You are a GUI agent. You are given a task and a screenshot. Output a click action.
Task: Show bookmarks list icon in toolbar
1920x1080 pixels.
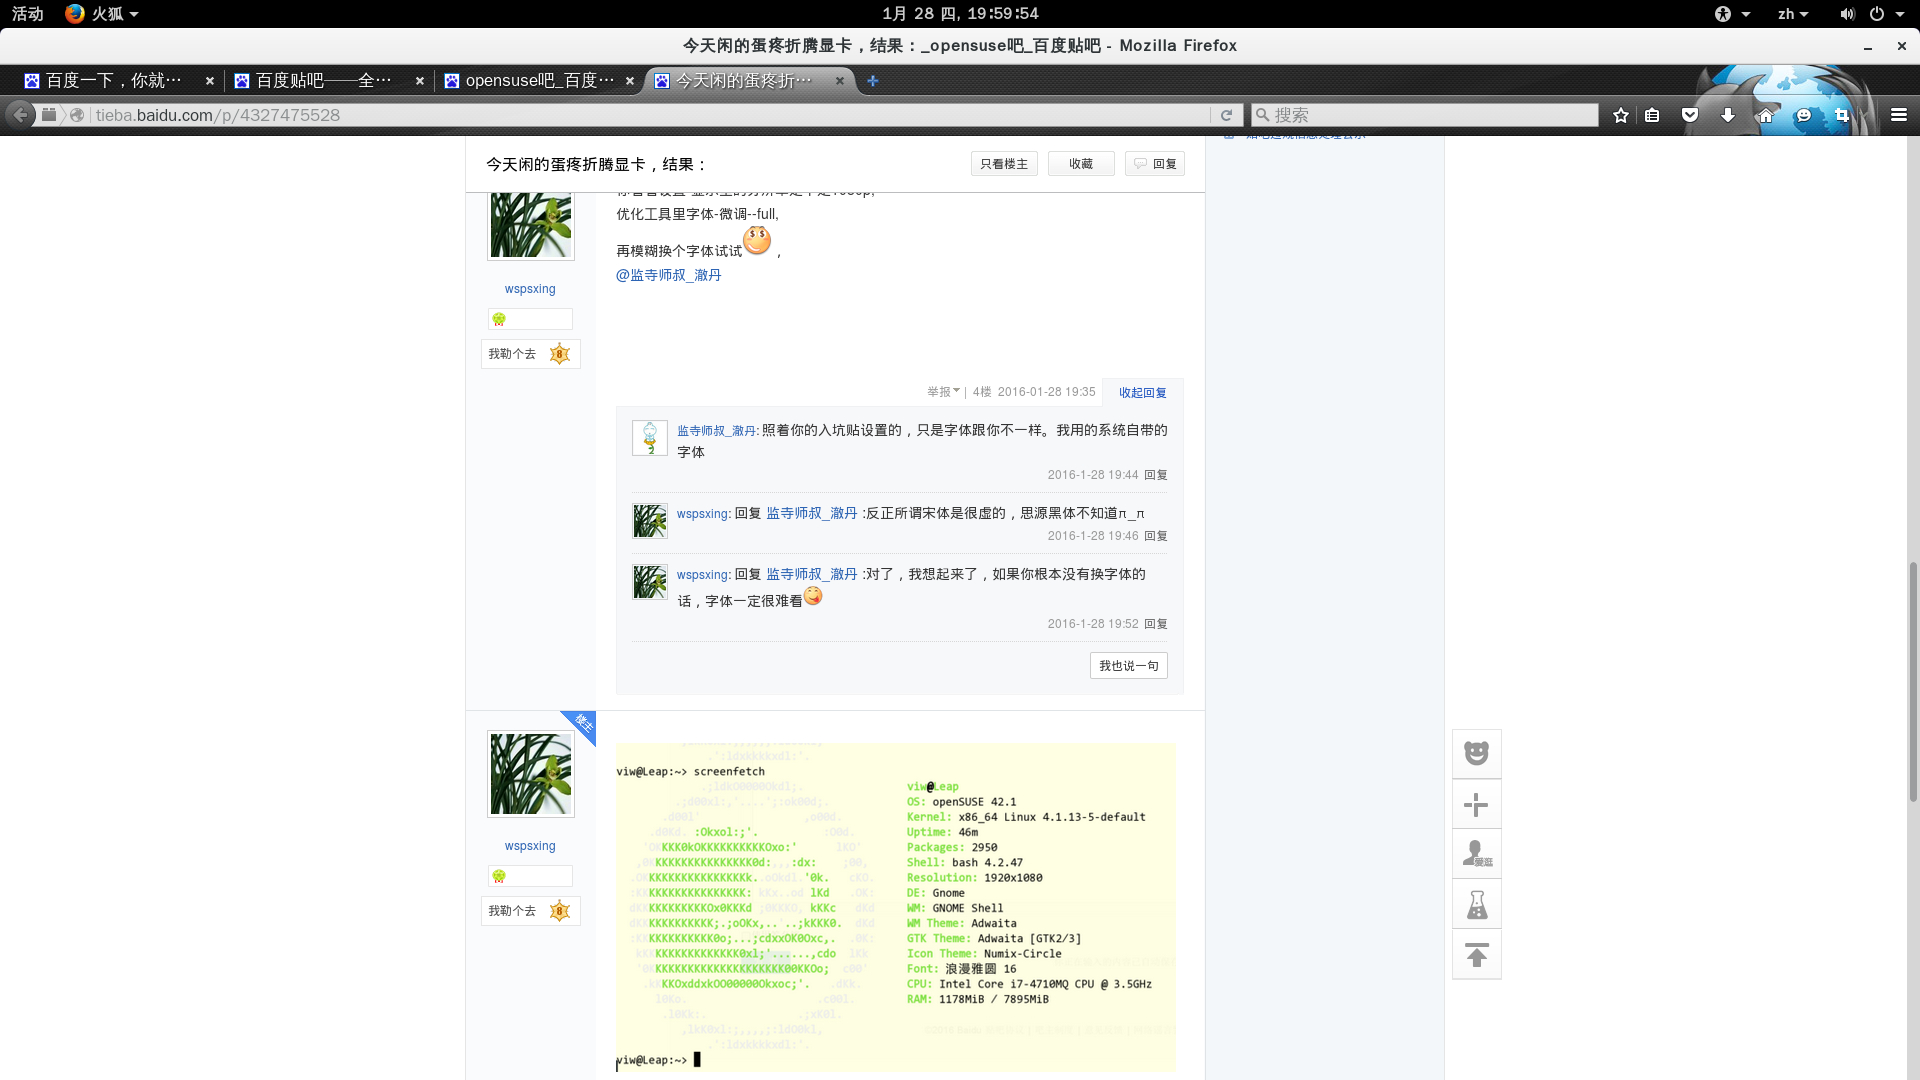[1652, 115]
